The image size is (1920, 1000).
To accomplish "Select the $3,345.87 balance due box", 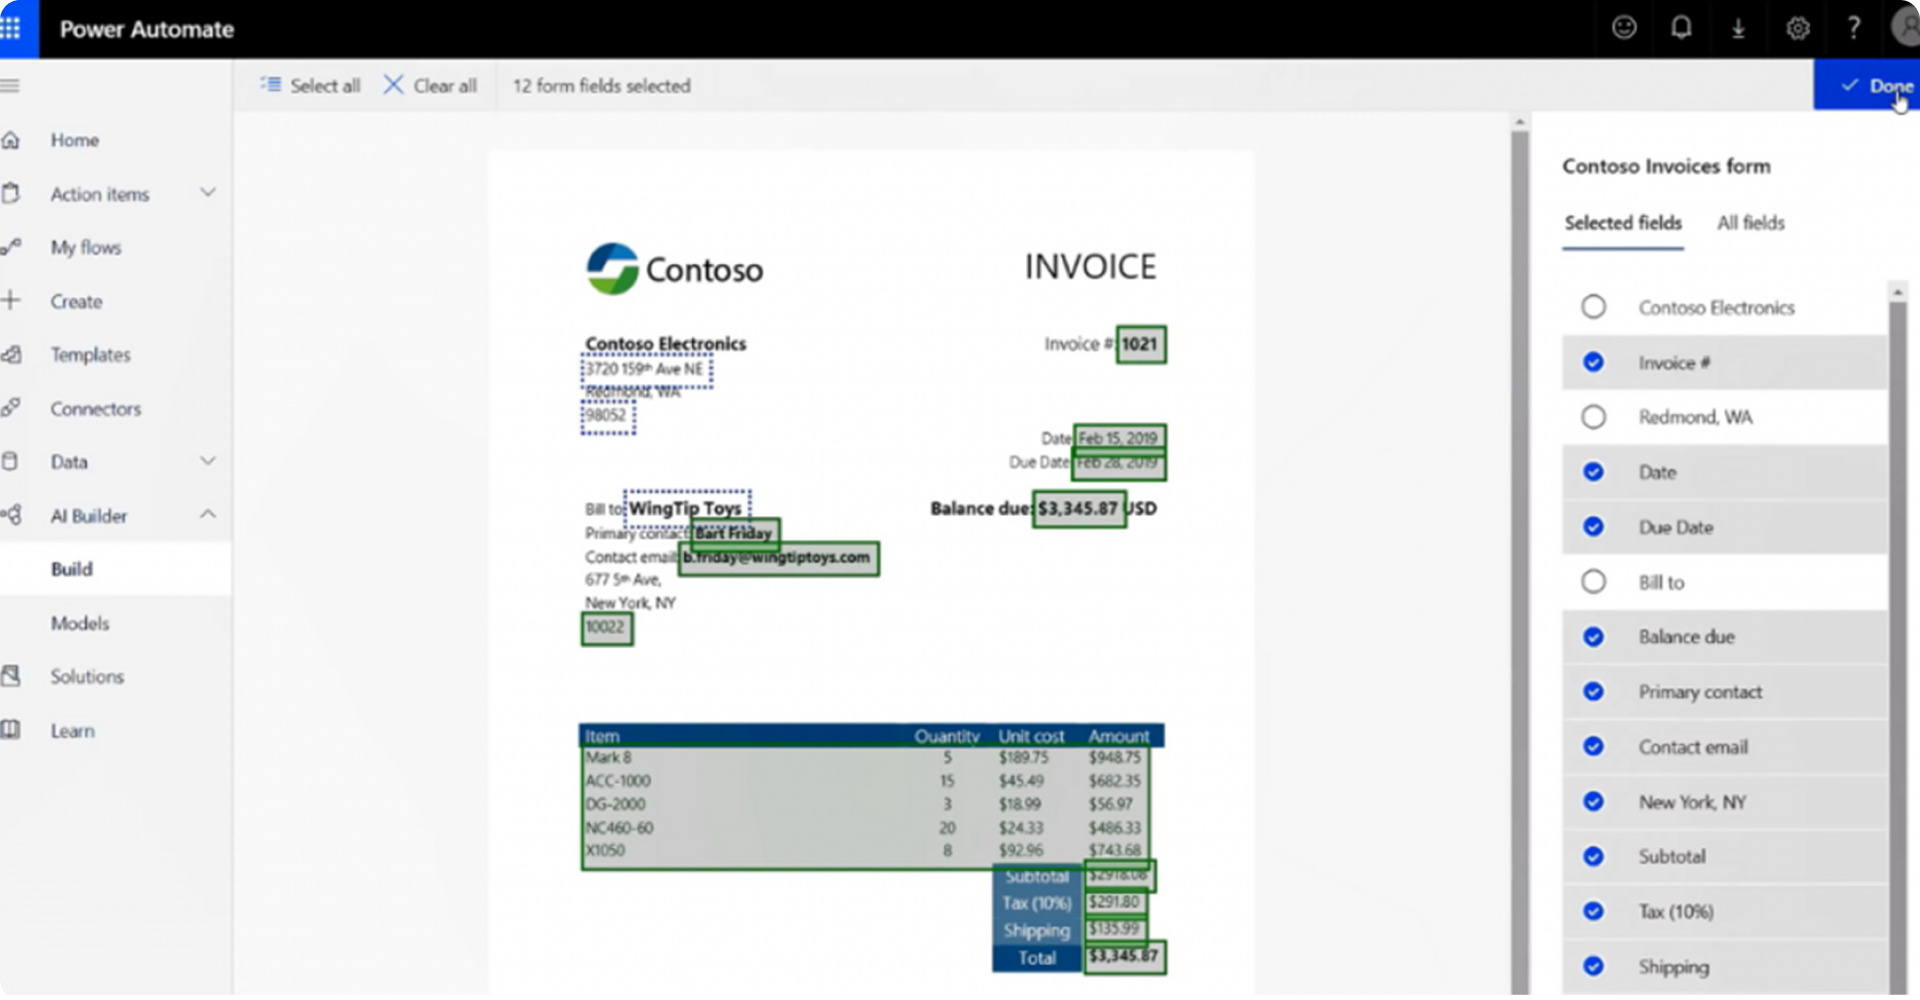I will [1078, 509].
